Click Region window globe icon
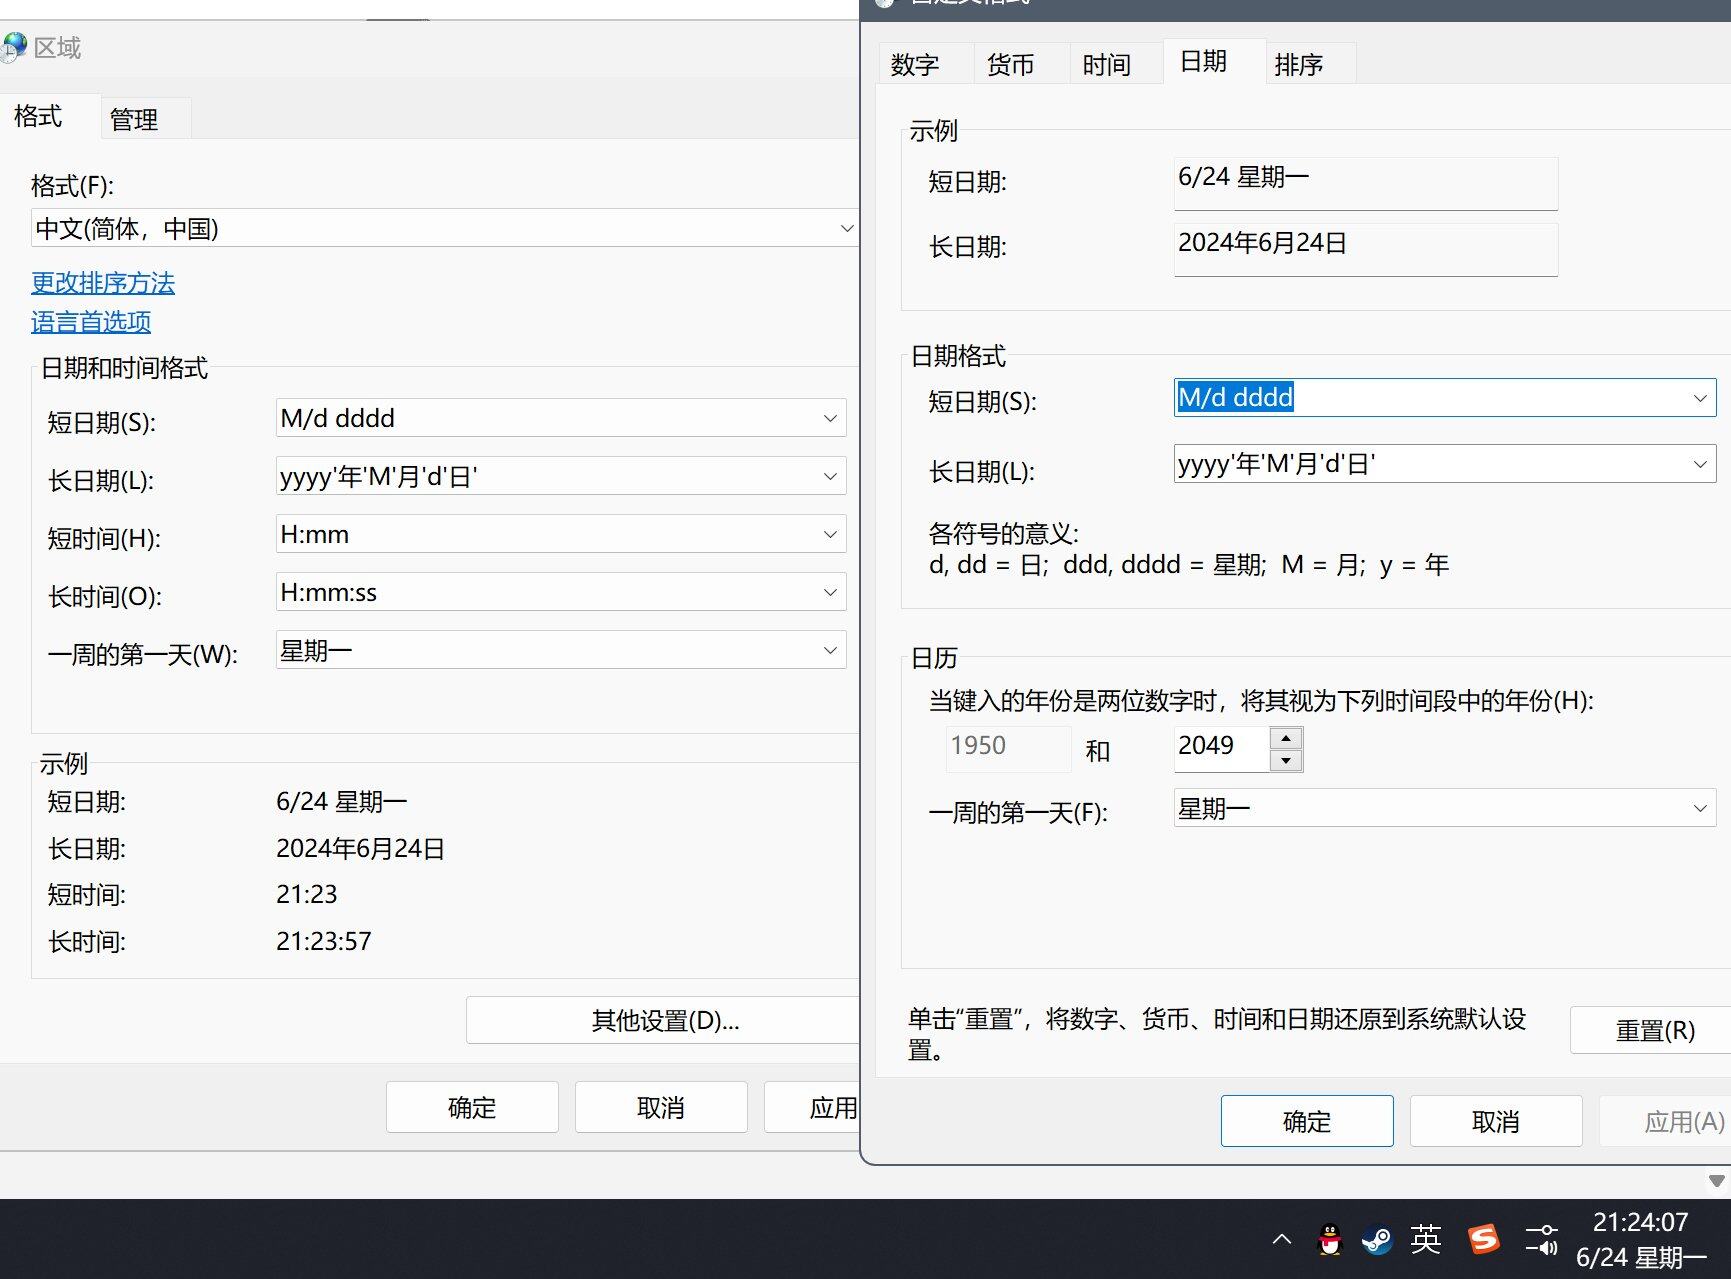1731x1279 pixels. click(14, 47)
